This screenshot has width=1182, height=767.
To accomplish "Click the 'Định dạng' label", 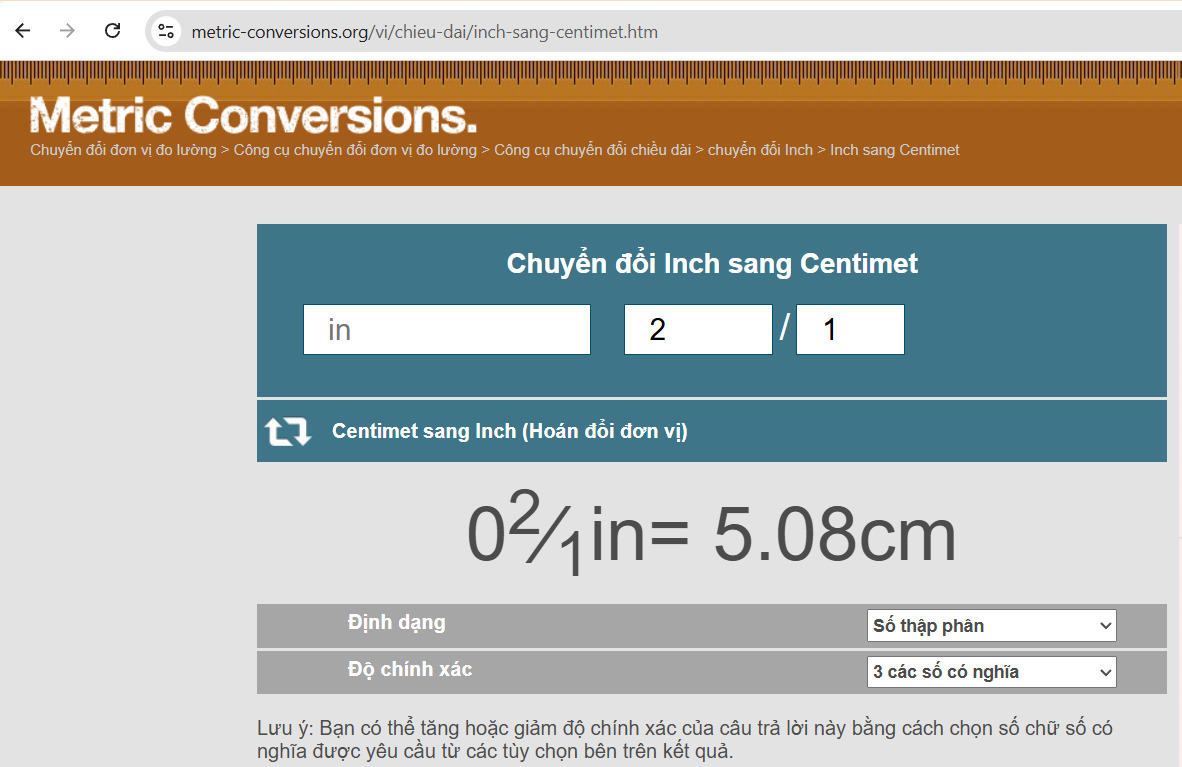I will [397, 623].
